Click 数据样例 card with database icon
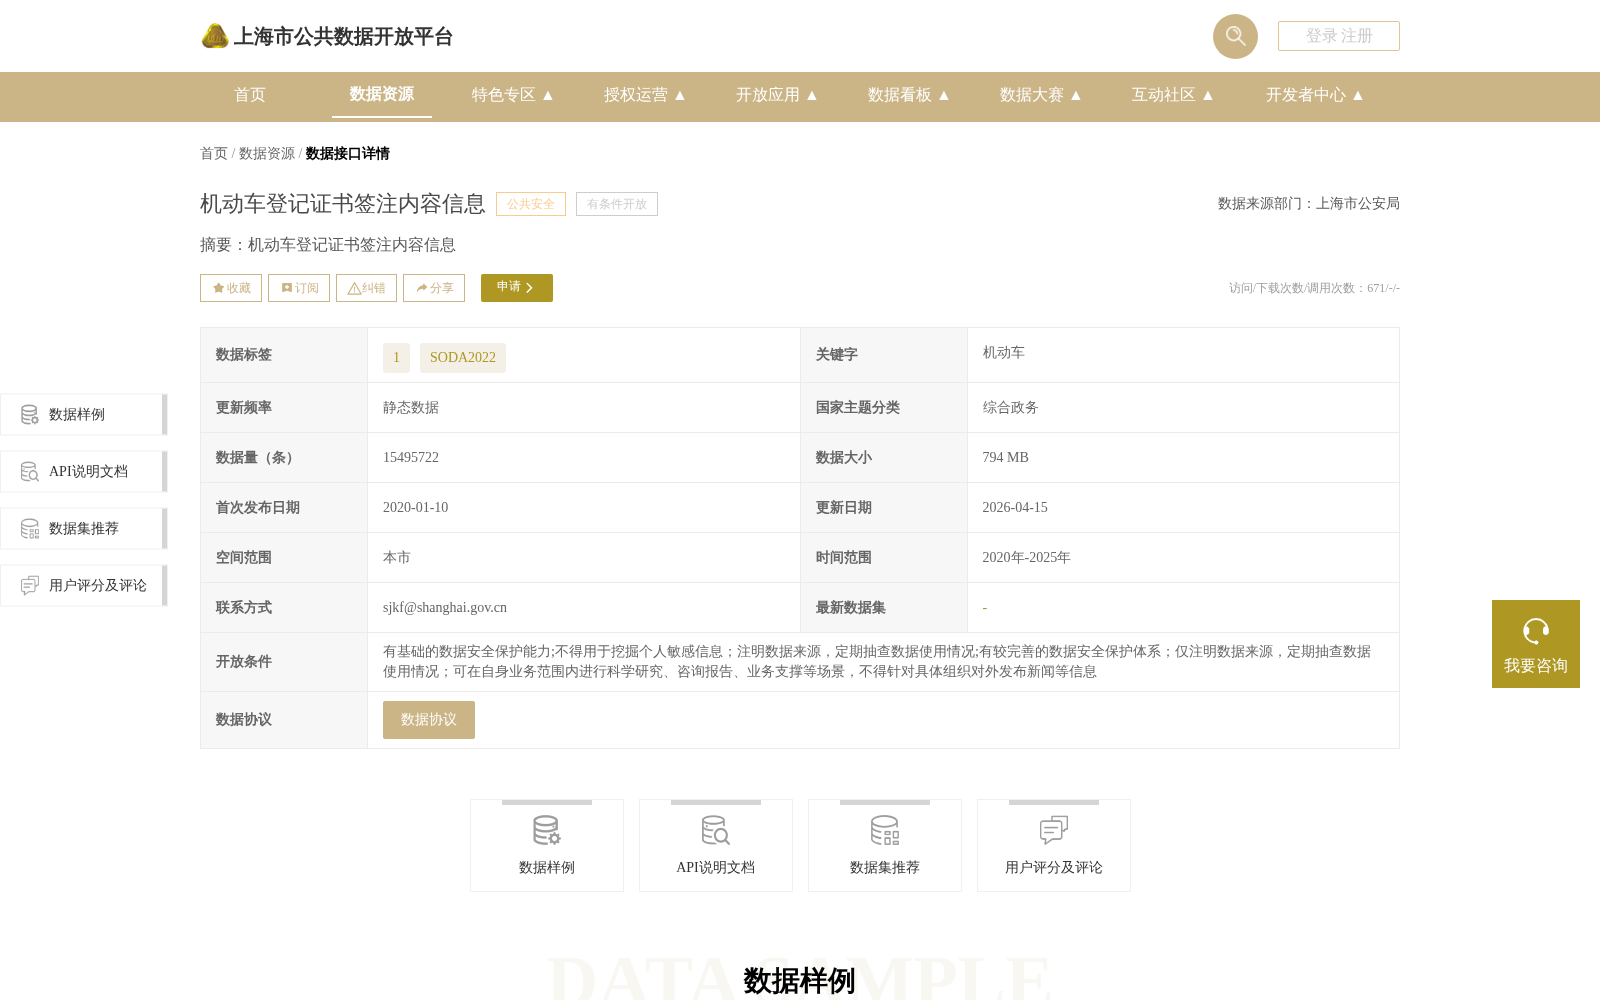This screenshot has width=1600, height=1000. (547, 846)
